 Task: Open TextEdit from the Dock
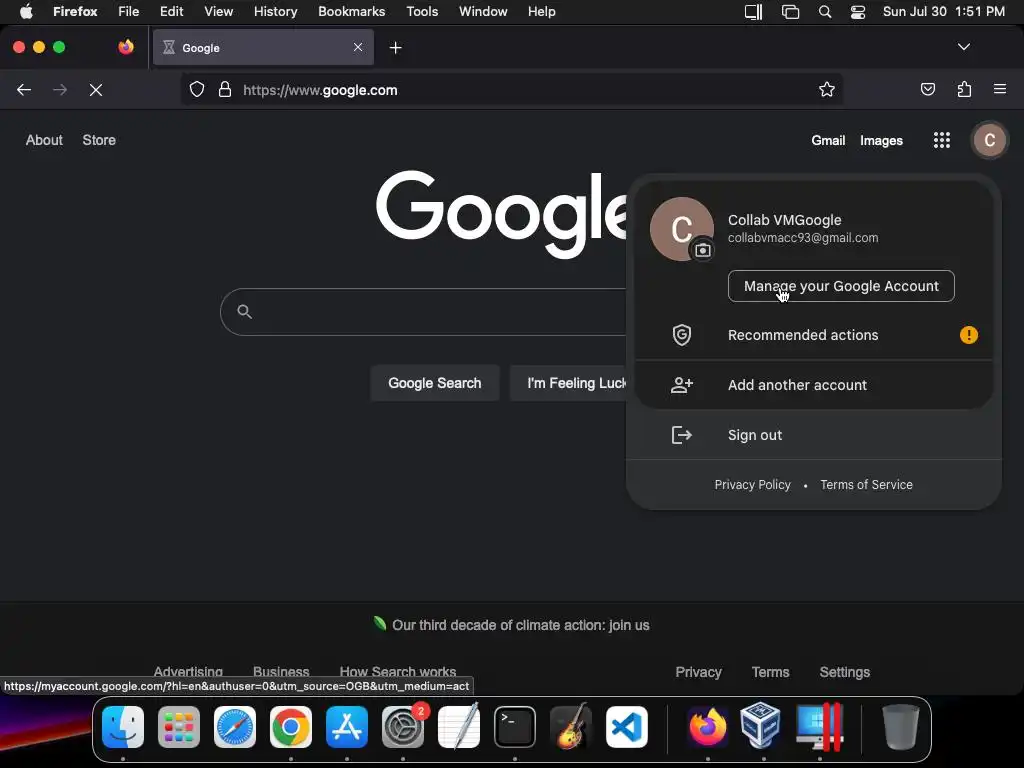pyautogui.click(x=459, y=726)
